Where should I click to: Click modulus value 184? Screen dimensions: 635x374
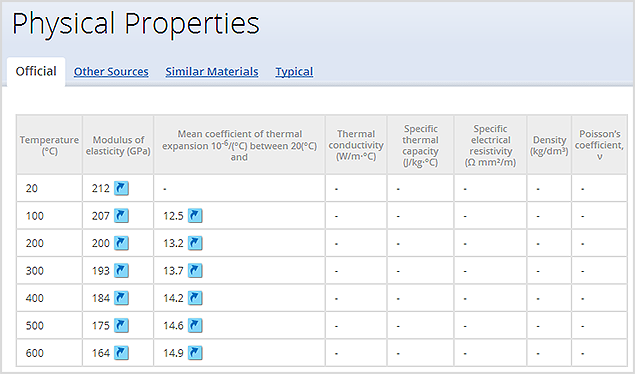tap(100, 298)
